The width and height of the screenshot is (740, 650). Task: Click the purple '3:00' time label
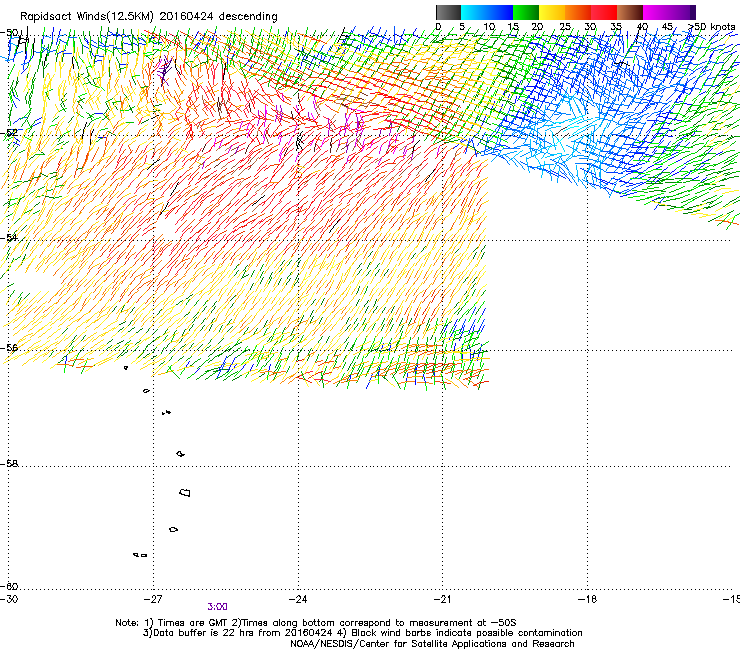(x=218, y=607)
